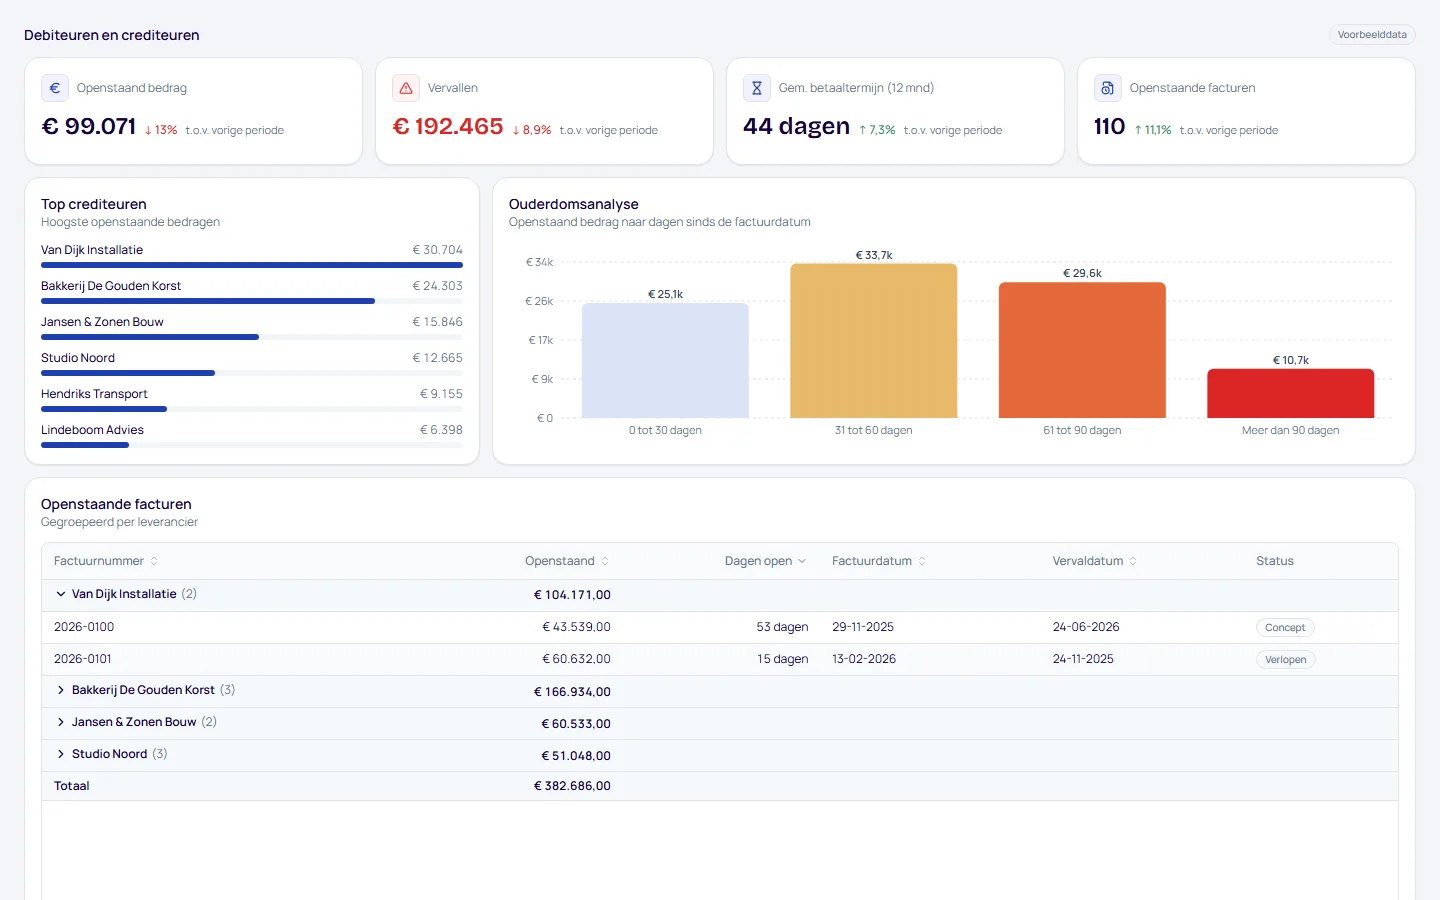Click the invoice icon beside Openstaande facturen card
Viewport: 1440px width, 900px height.
pos(1108,88)
